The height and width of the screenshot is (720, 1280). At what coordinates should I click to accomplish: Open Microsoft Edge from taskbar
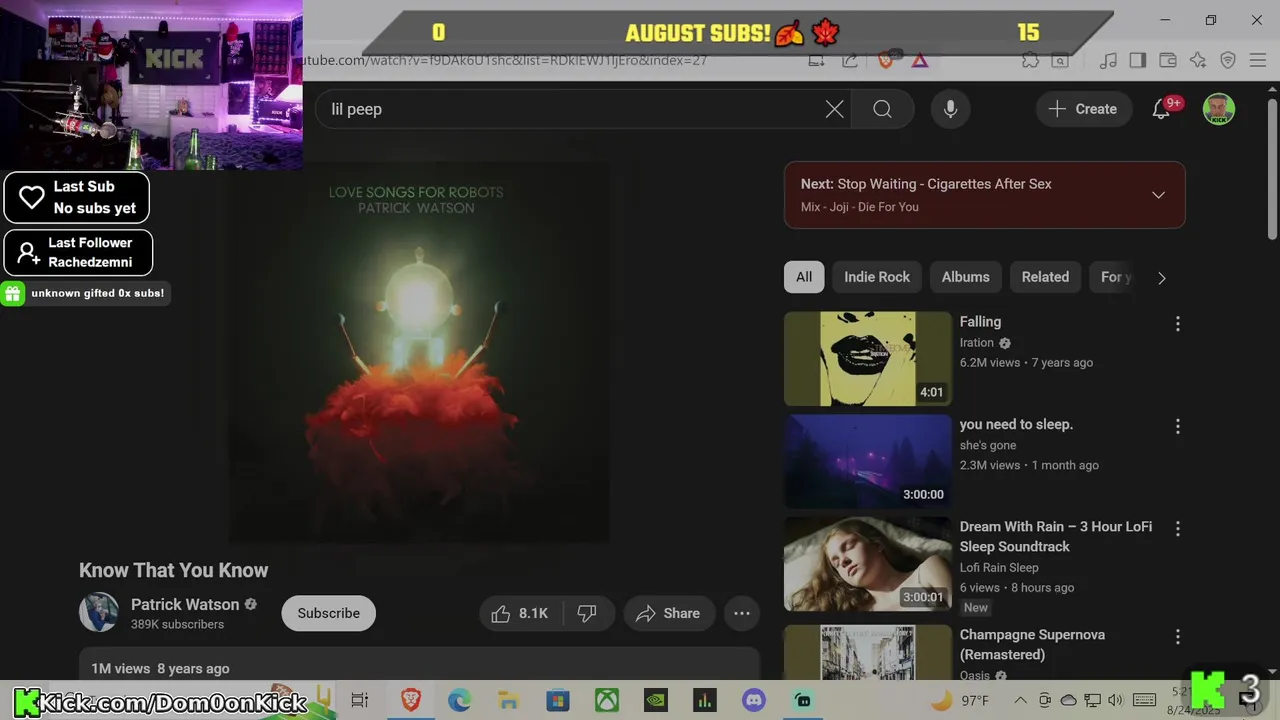coord(459,700)
